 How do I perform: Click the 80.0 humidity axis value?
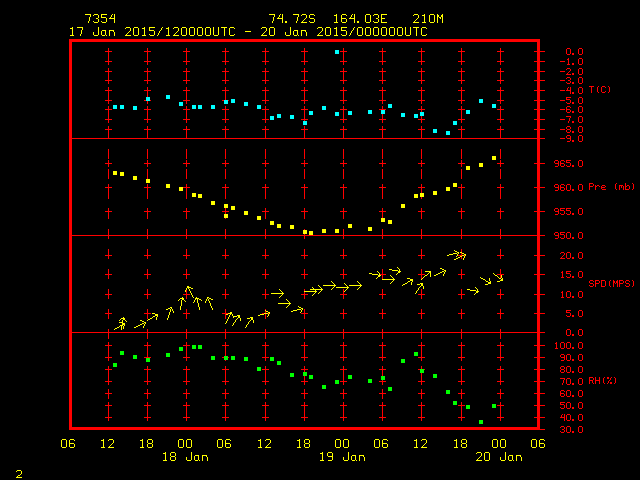pos(571,370)
